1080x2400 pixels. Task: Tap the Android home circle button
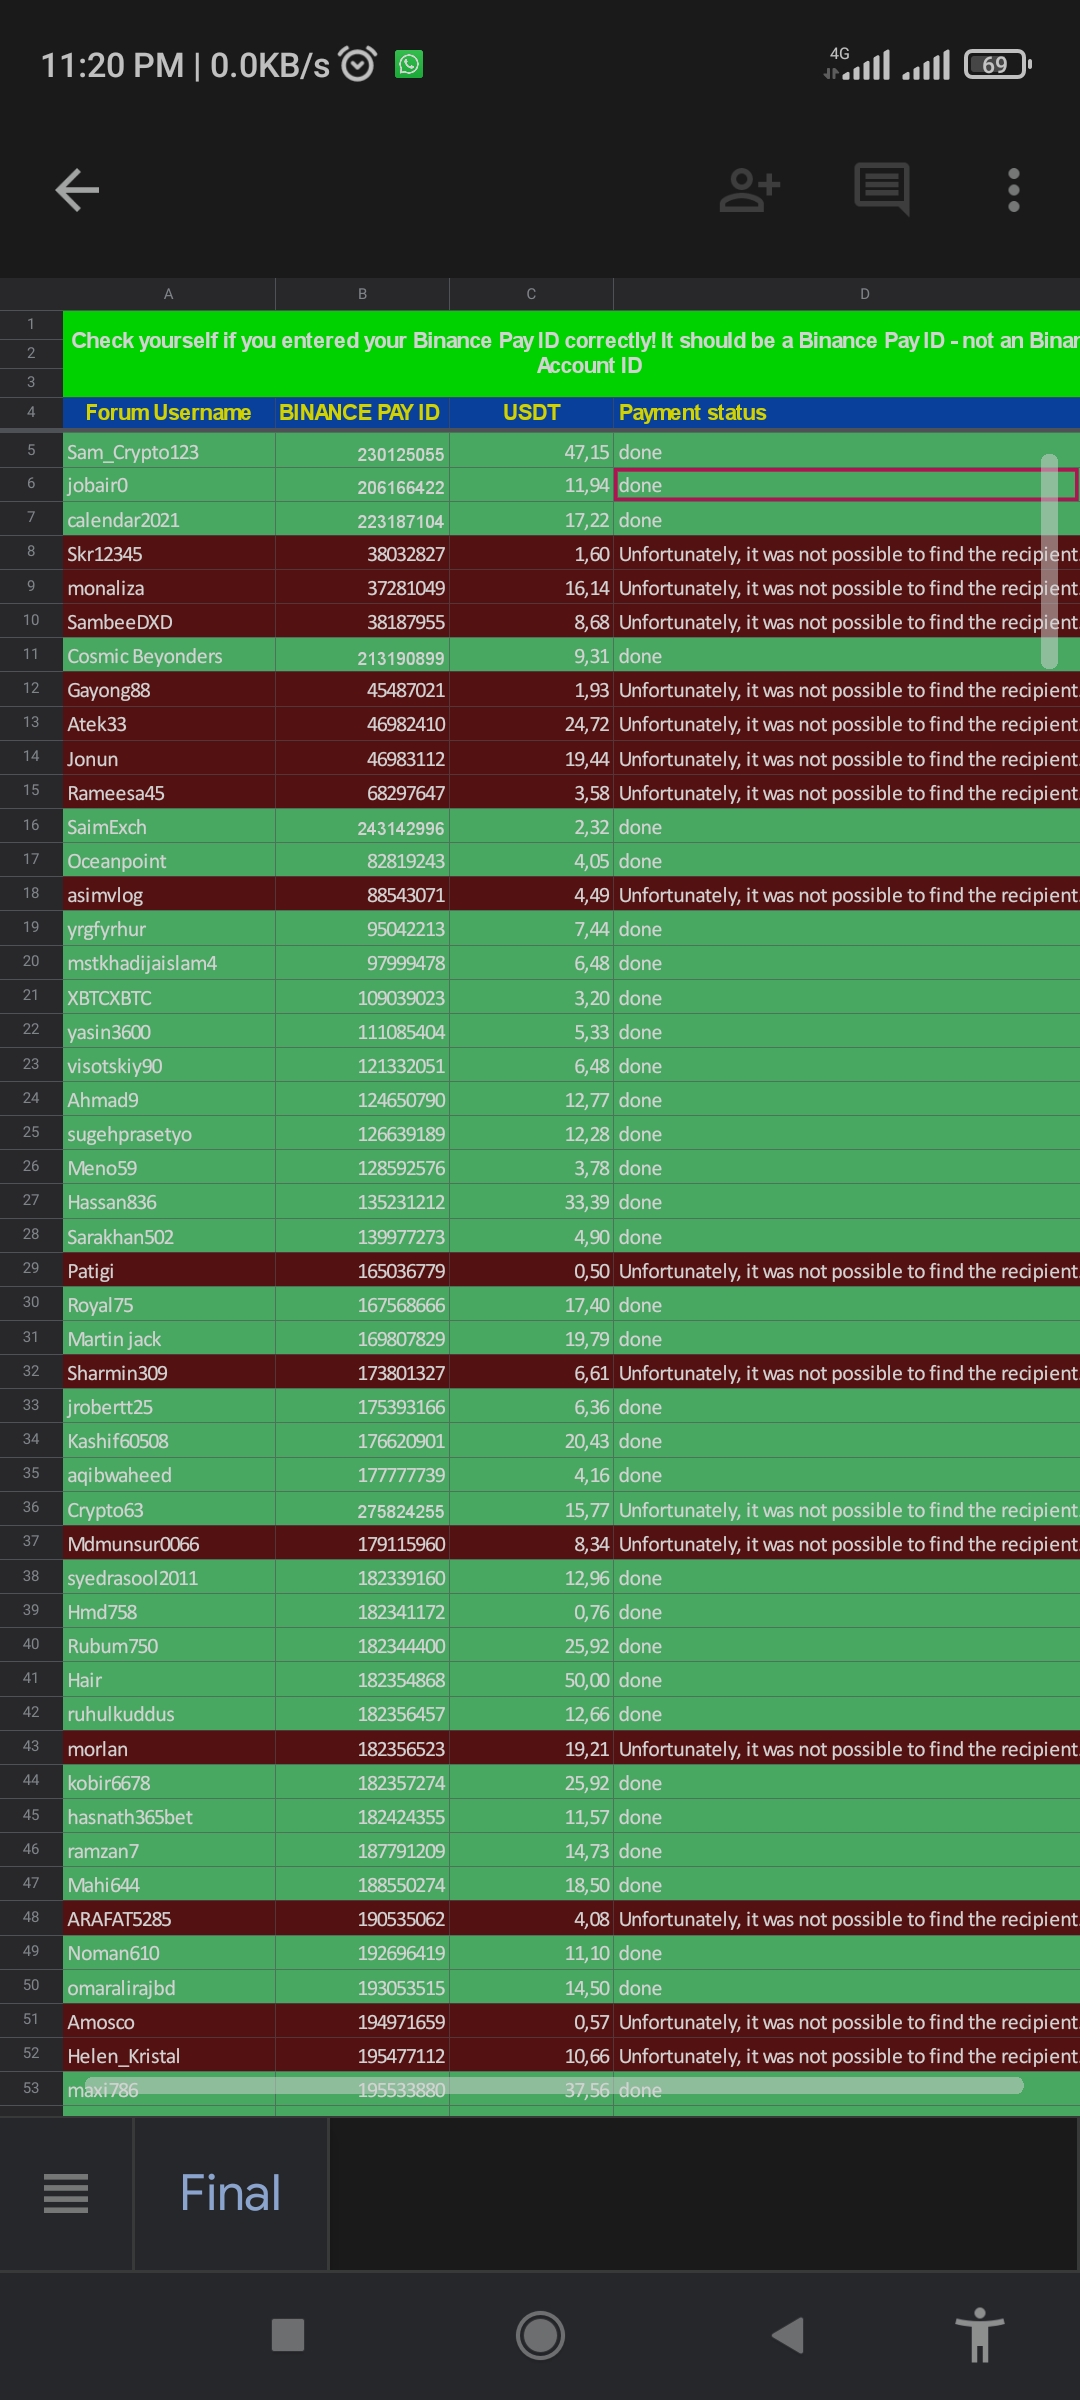coord(540,2335)
